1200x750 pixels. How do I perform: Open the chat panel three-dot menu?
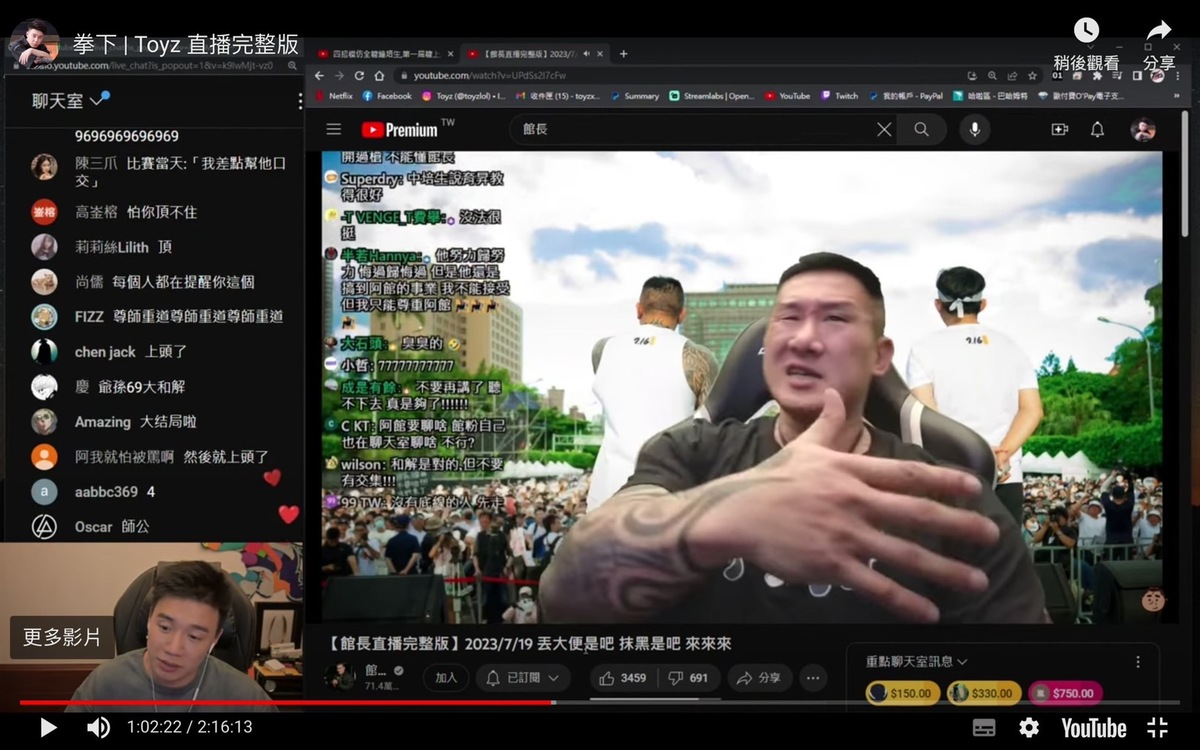pyautogui.click(x=299, y=101)
